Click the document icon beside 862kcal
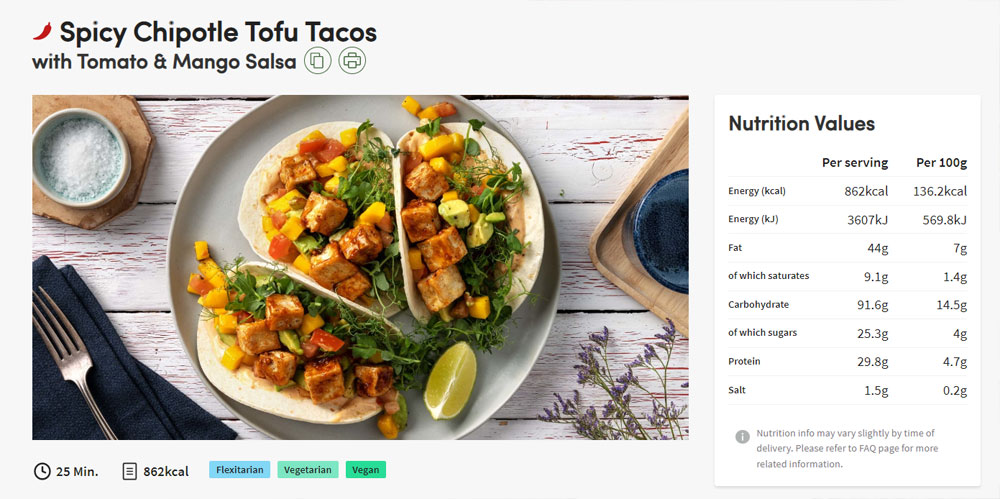Viewport: 1000px width, 499px height. pos(129,472)
